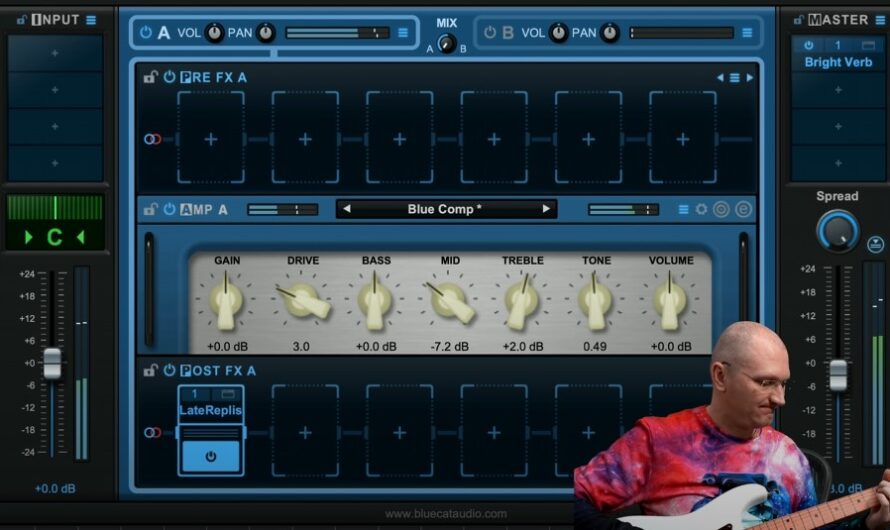This screenshot has width=890, height=530.
Task: Adjust channel A PAN knob
Action: click(x=266, y=33)
